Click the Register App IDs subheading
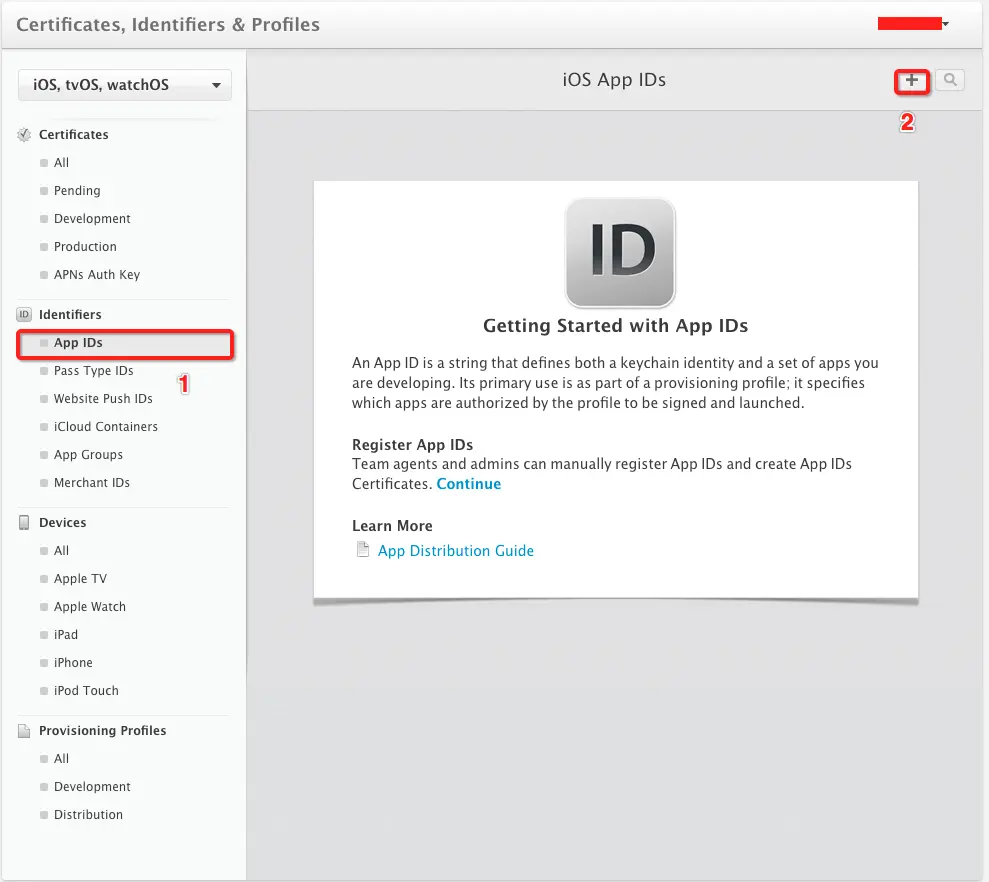The width and height of the screenshot is (989, 882). (413, 445)
